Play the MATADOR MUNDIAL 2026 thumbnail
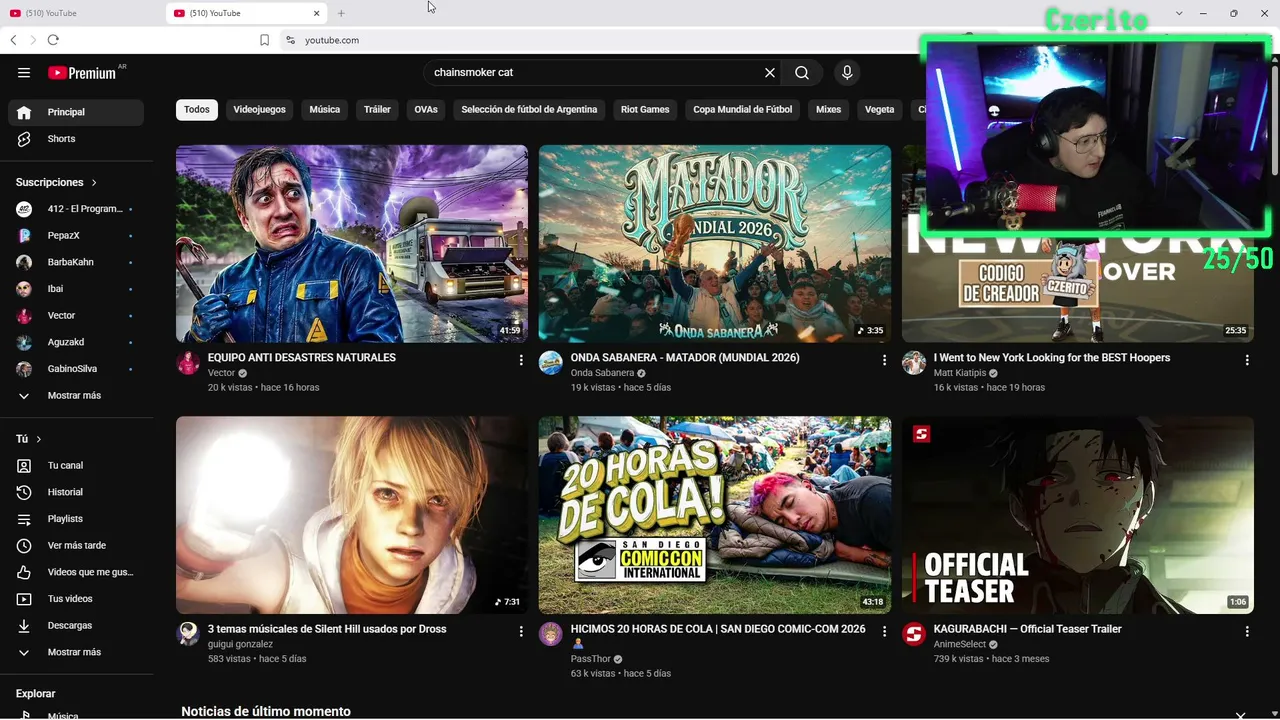 click(x=715, y=244)
